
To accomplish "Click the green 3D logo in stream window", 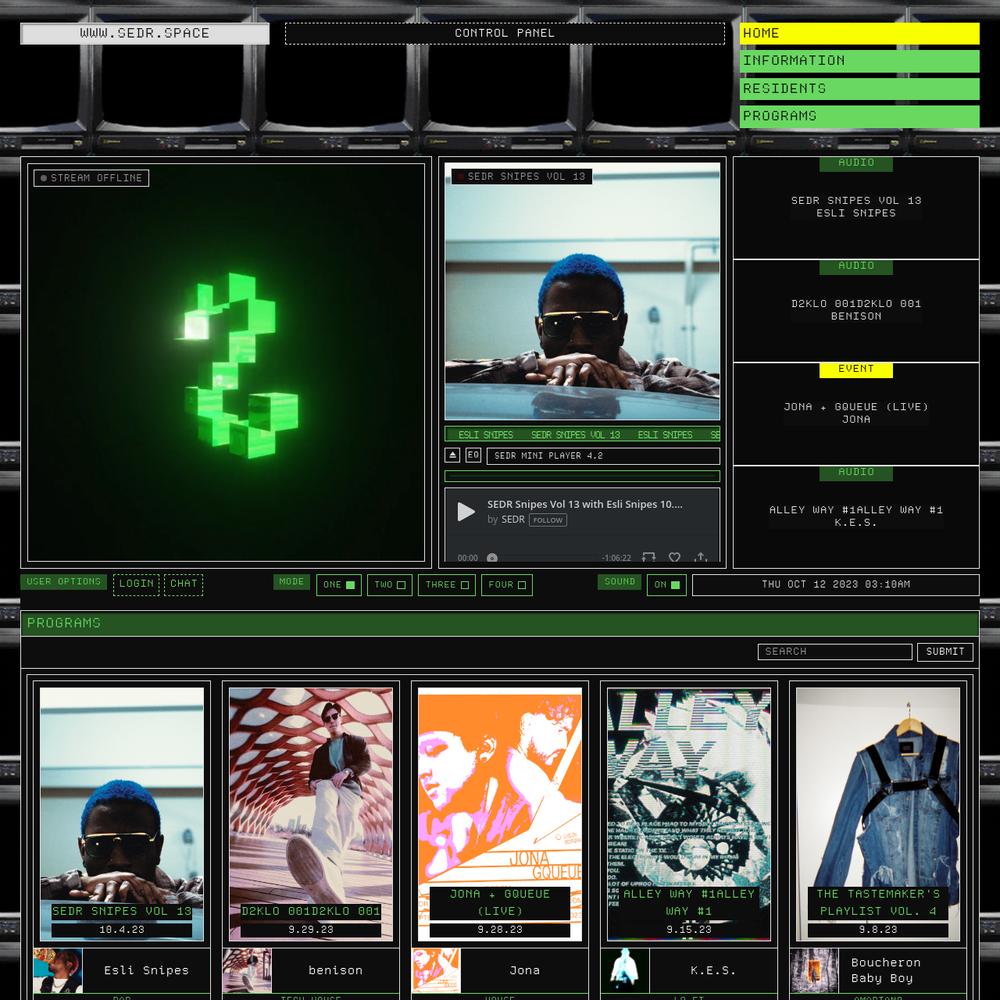I will pyautogui.click(x=236, y=365).
